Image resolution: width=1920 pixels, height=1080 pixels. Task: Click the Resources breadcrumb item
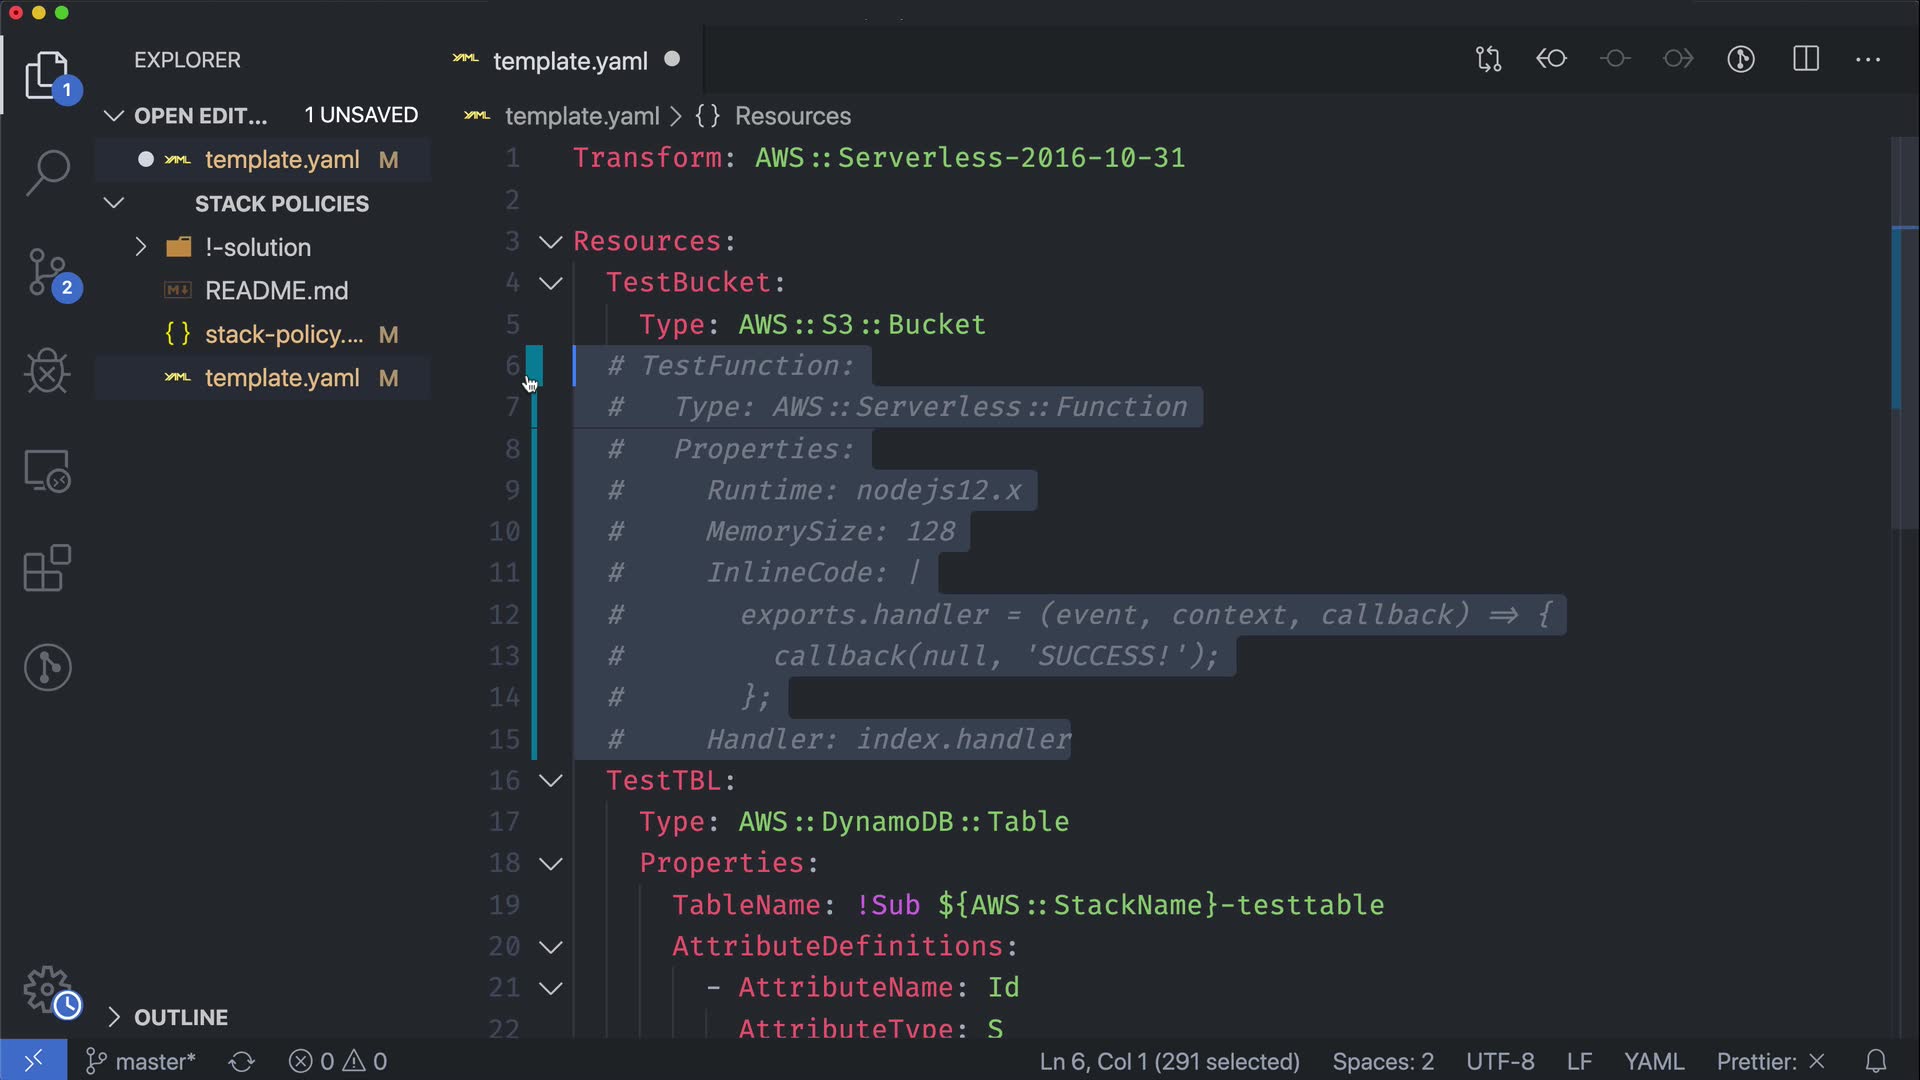792,116
